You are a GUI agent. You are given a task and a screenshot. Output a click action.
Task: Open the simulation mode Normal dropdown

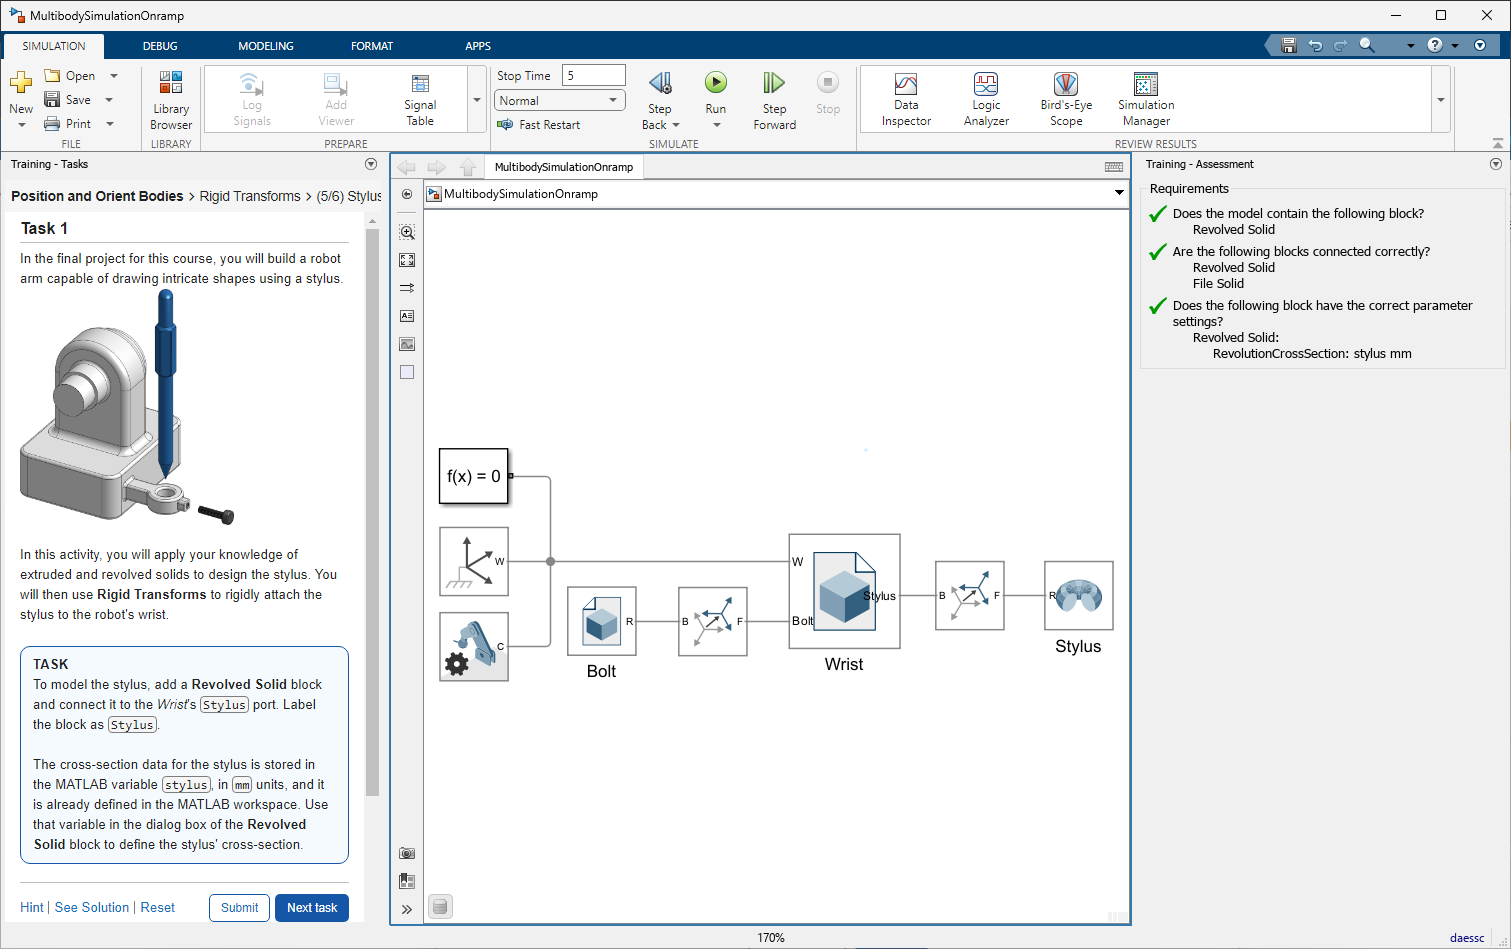point(560,101)
